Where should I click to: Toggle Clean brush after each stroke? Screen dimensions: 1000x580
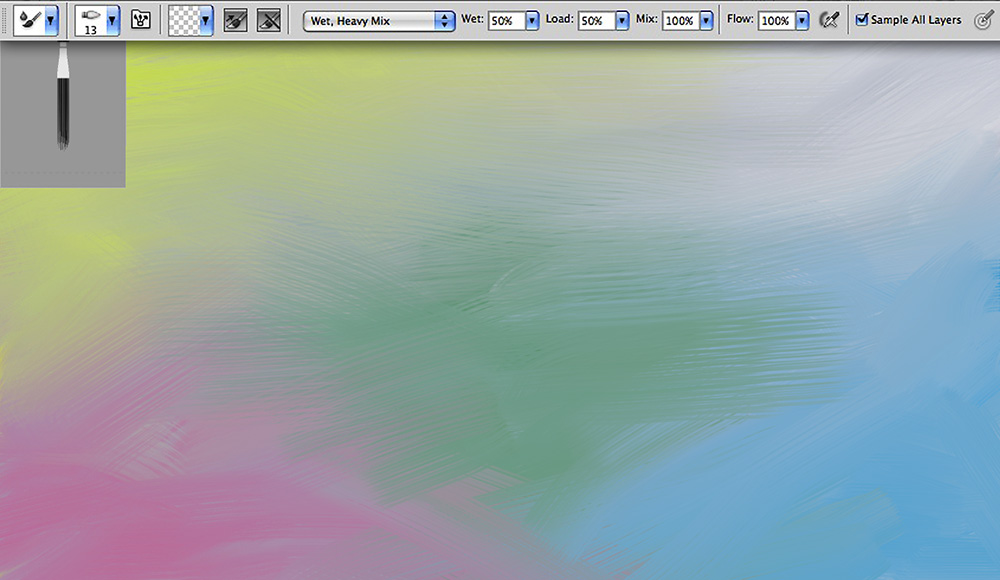(x=268, y=21)
